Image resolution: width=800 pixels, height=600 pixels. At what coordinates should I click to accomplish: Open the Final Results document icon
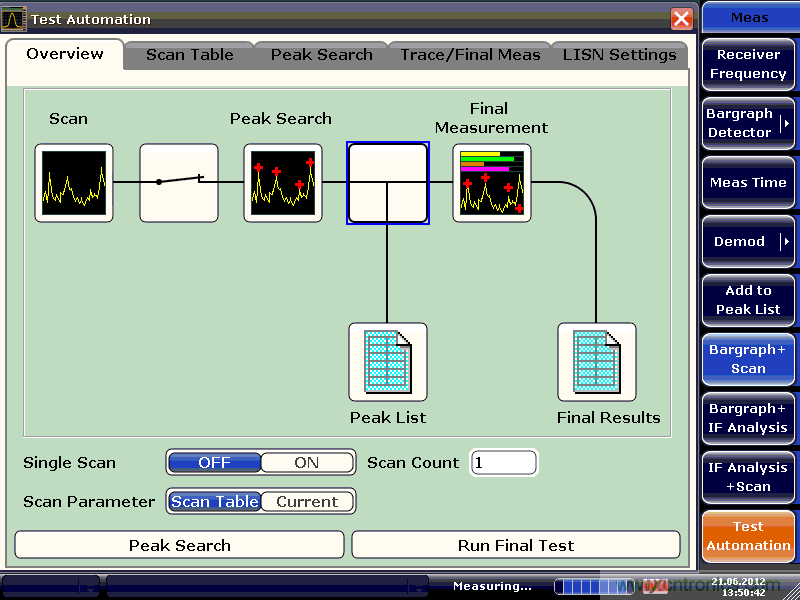(x=596, y=362)
